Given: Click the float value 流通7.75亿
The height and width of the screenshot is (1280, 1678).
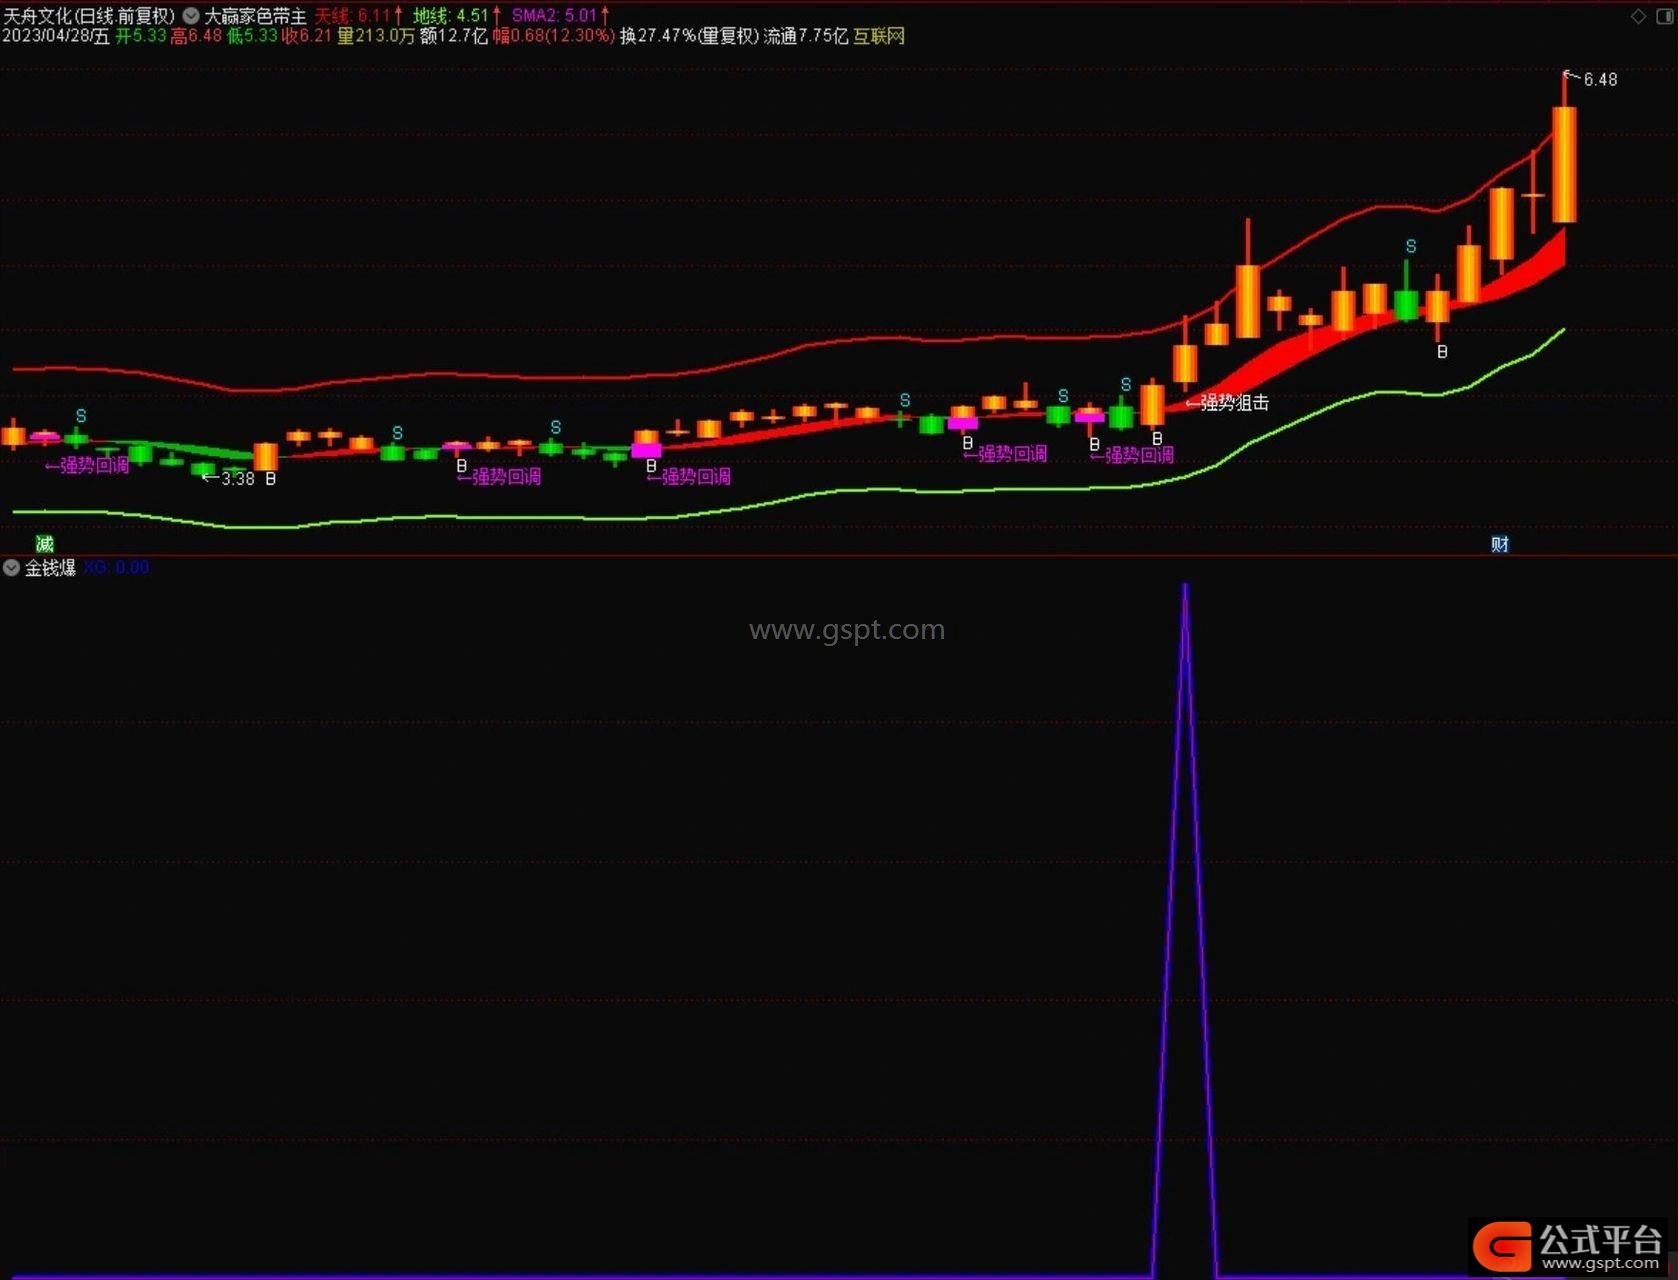Looking at the screenshot, I should click(x=806, y=36).
